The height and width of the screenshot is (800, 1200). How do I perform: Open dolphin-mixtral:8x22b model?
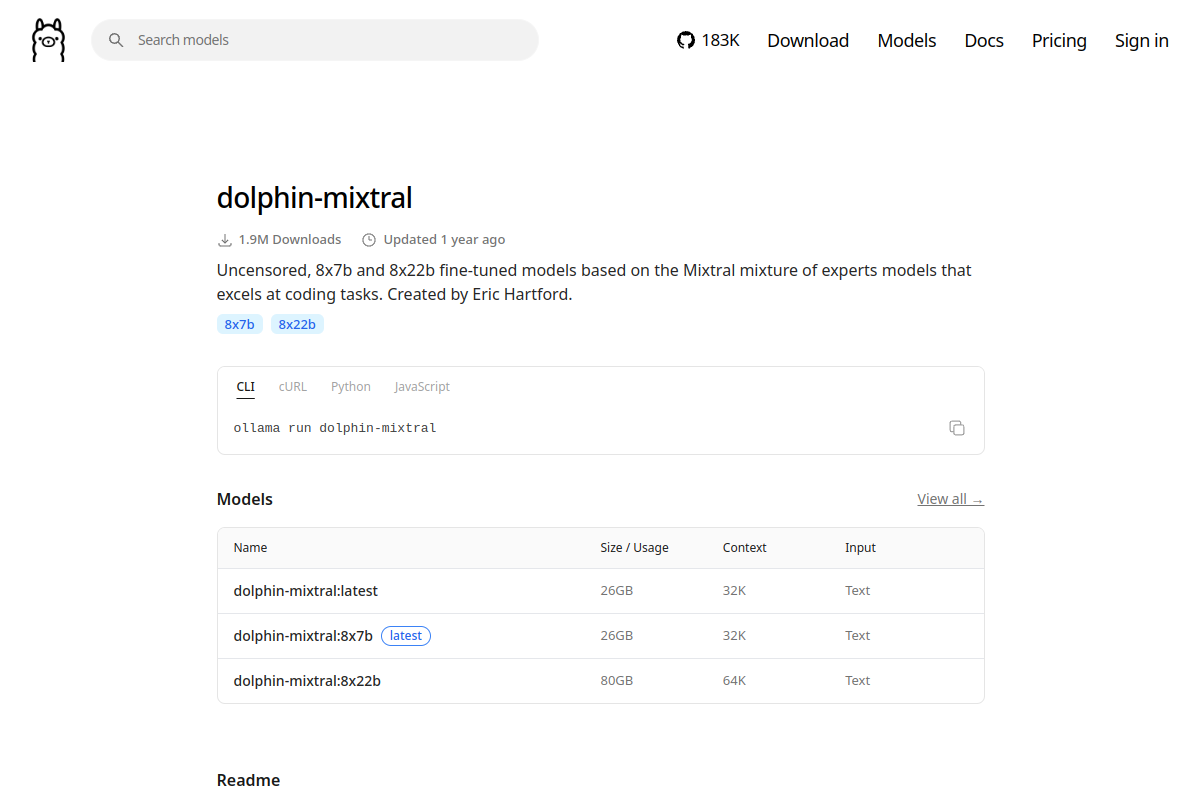(307, 681)
